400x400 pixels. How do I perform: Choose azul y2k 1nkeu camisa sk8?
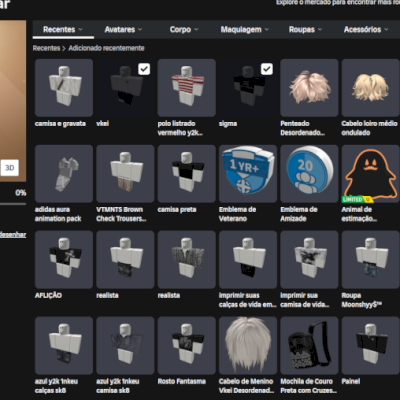click(125, 345)
